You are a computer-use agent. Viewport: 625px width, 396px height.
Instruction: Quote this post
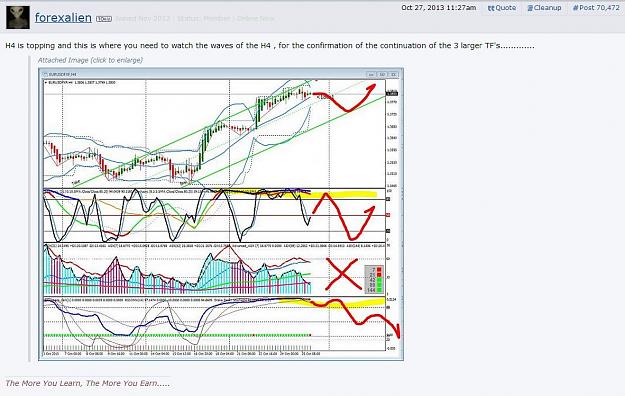coord(502,8)
